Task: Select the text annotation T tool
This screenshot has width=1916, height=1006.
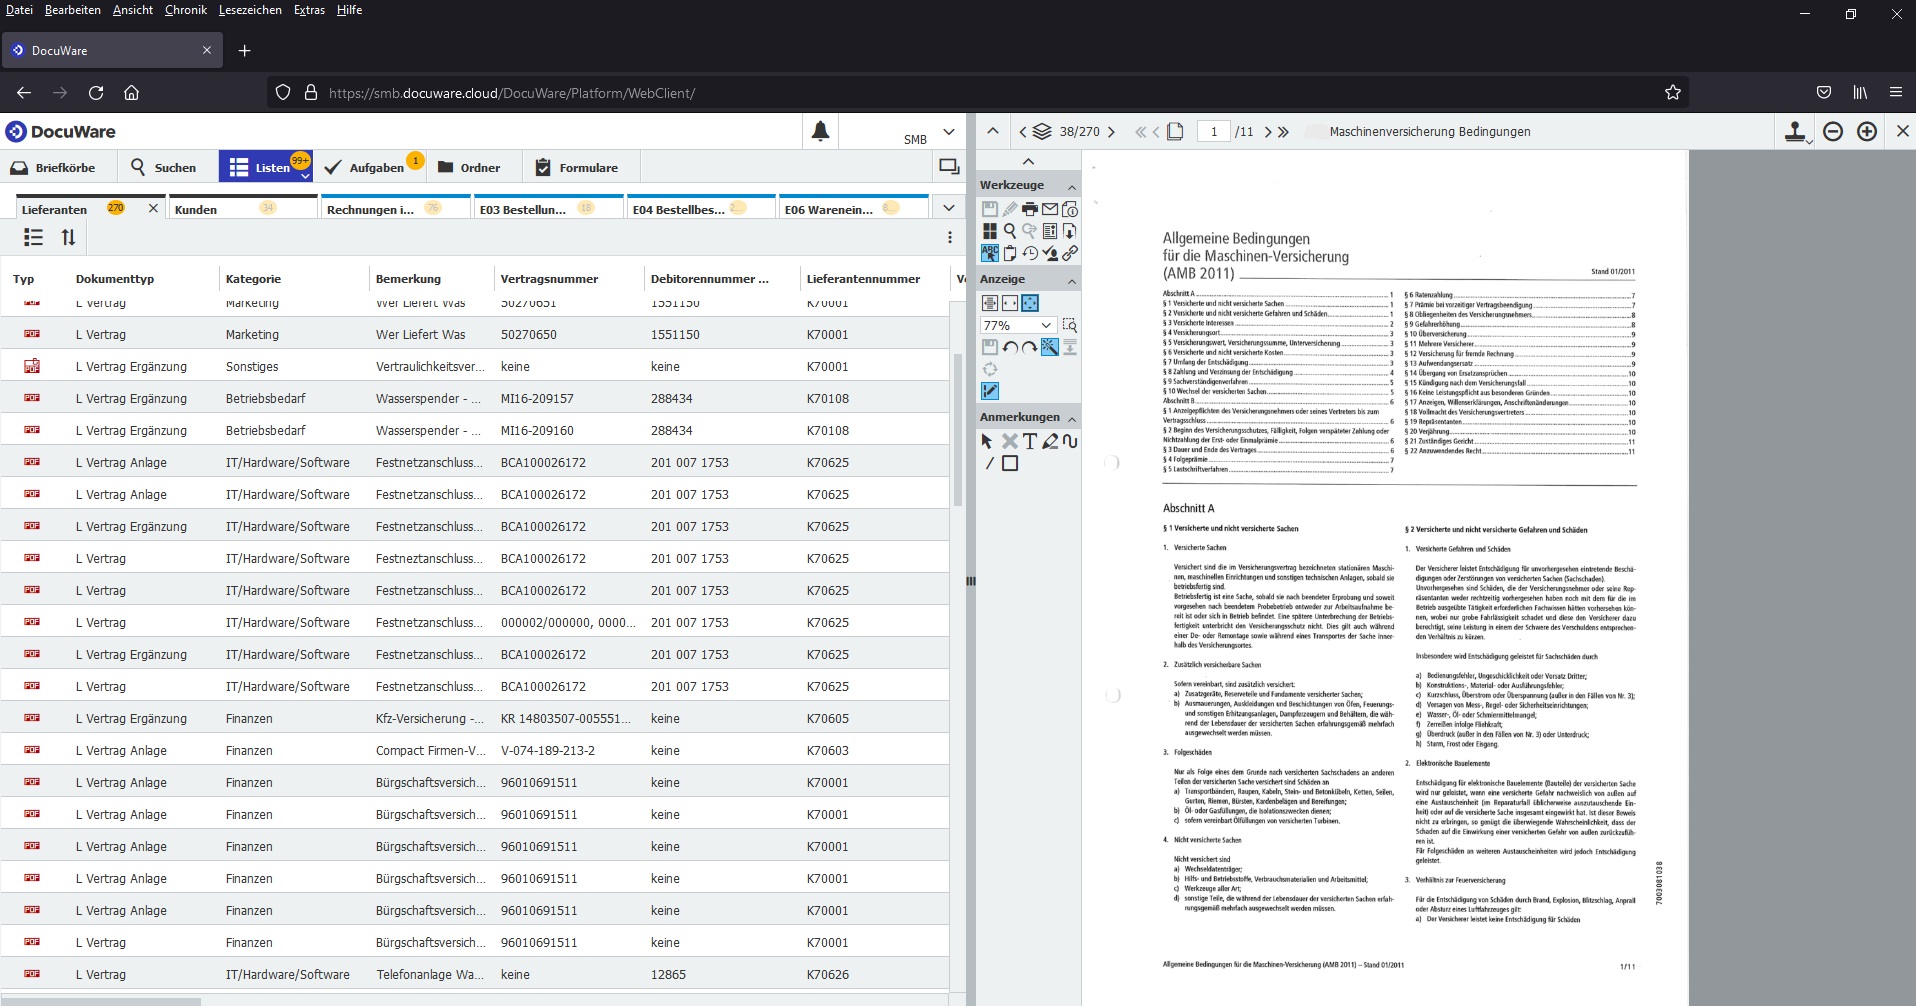Action: coord(1029,441)
